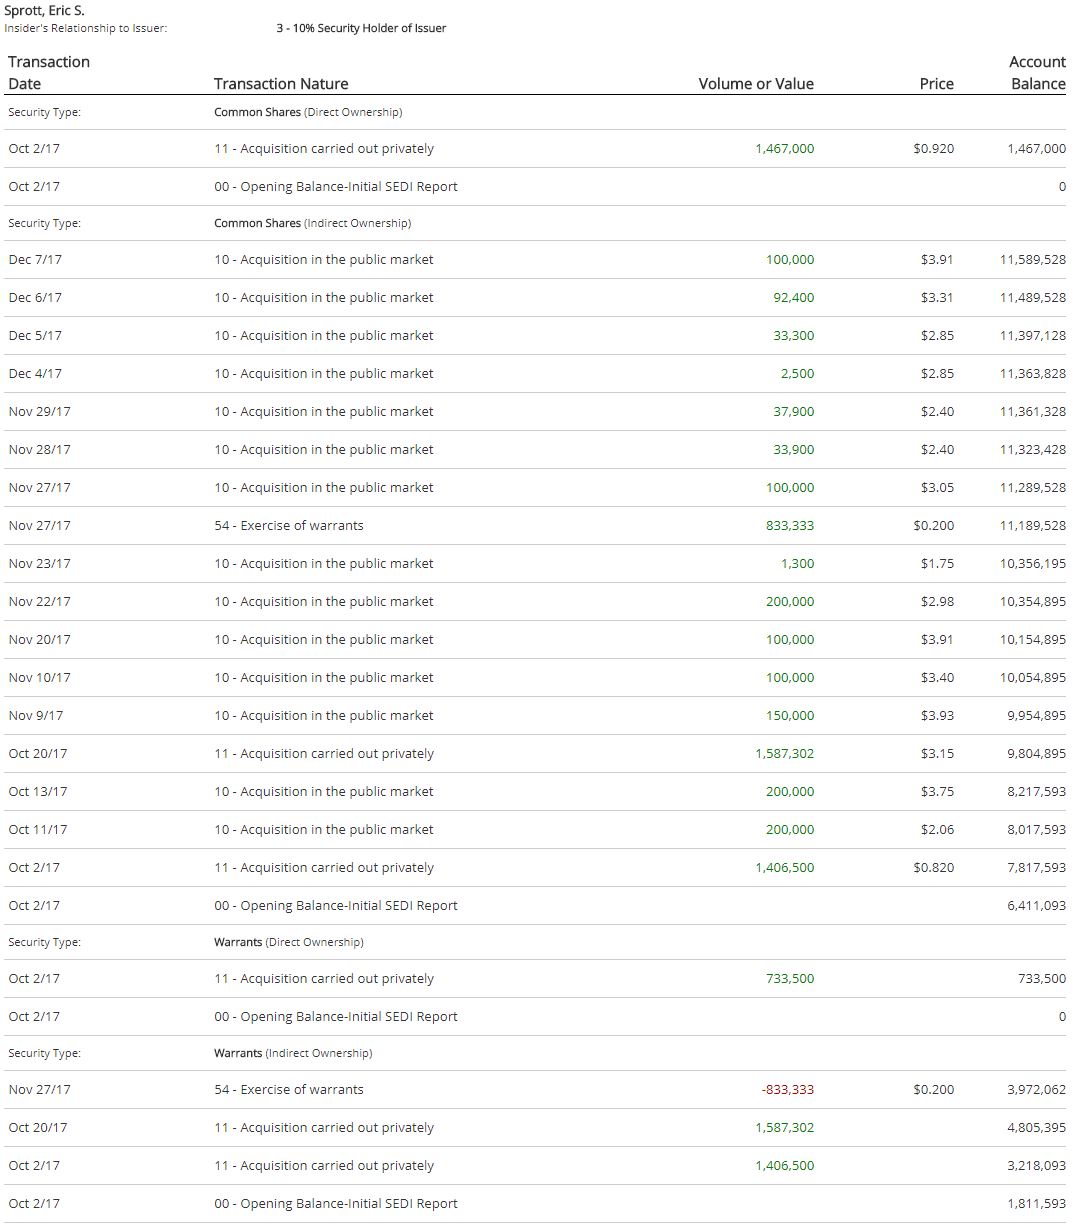Click the price "$3.31"
Image resolution: width=1076 pixels, height=1228 pixels.
(937, 298)
